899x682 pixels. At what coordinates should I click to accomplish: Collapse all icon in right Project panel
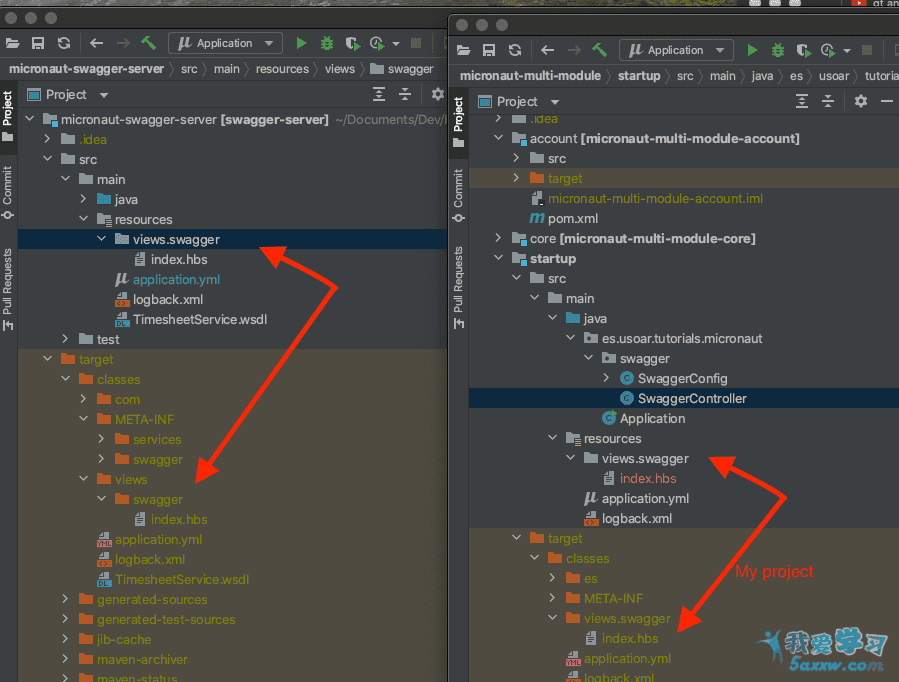[x=827, y=101]
